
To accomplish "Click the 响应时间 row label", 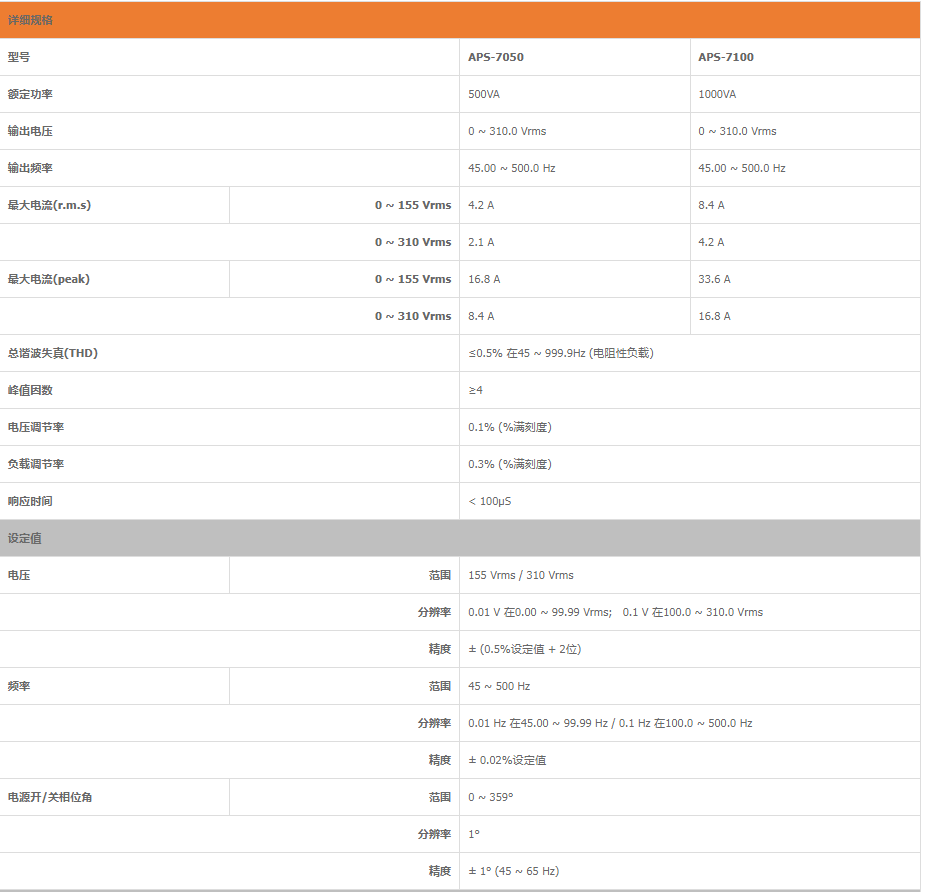I will [30, 501].
